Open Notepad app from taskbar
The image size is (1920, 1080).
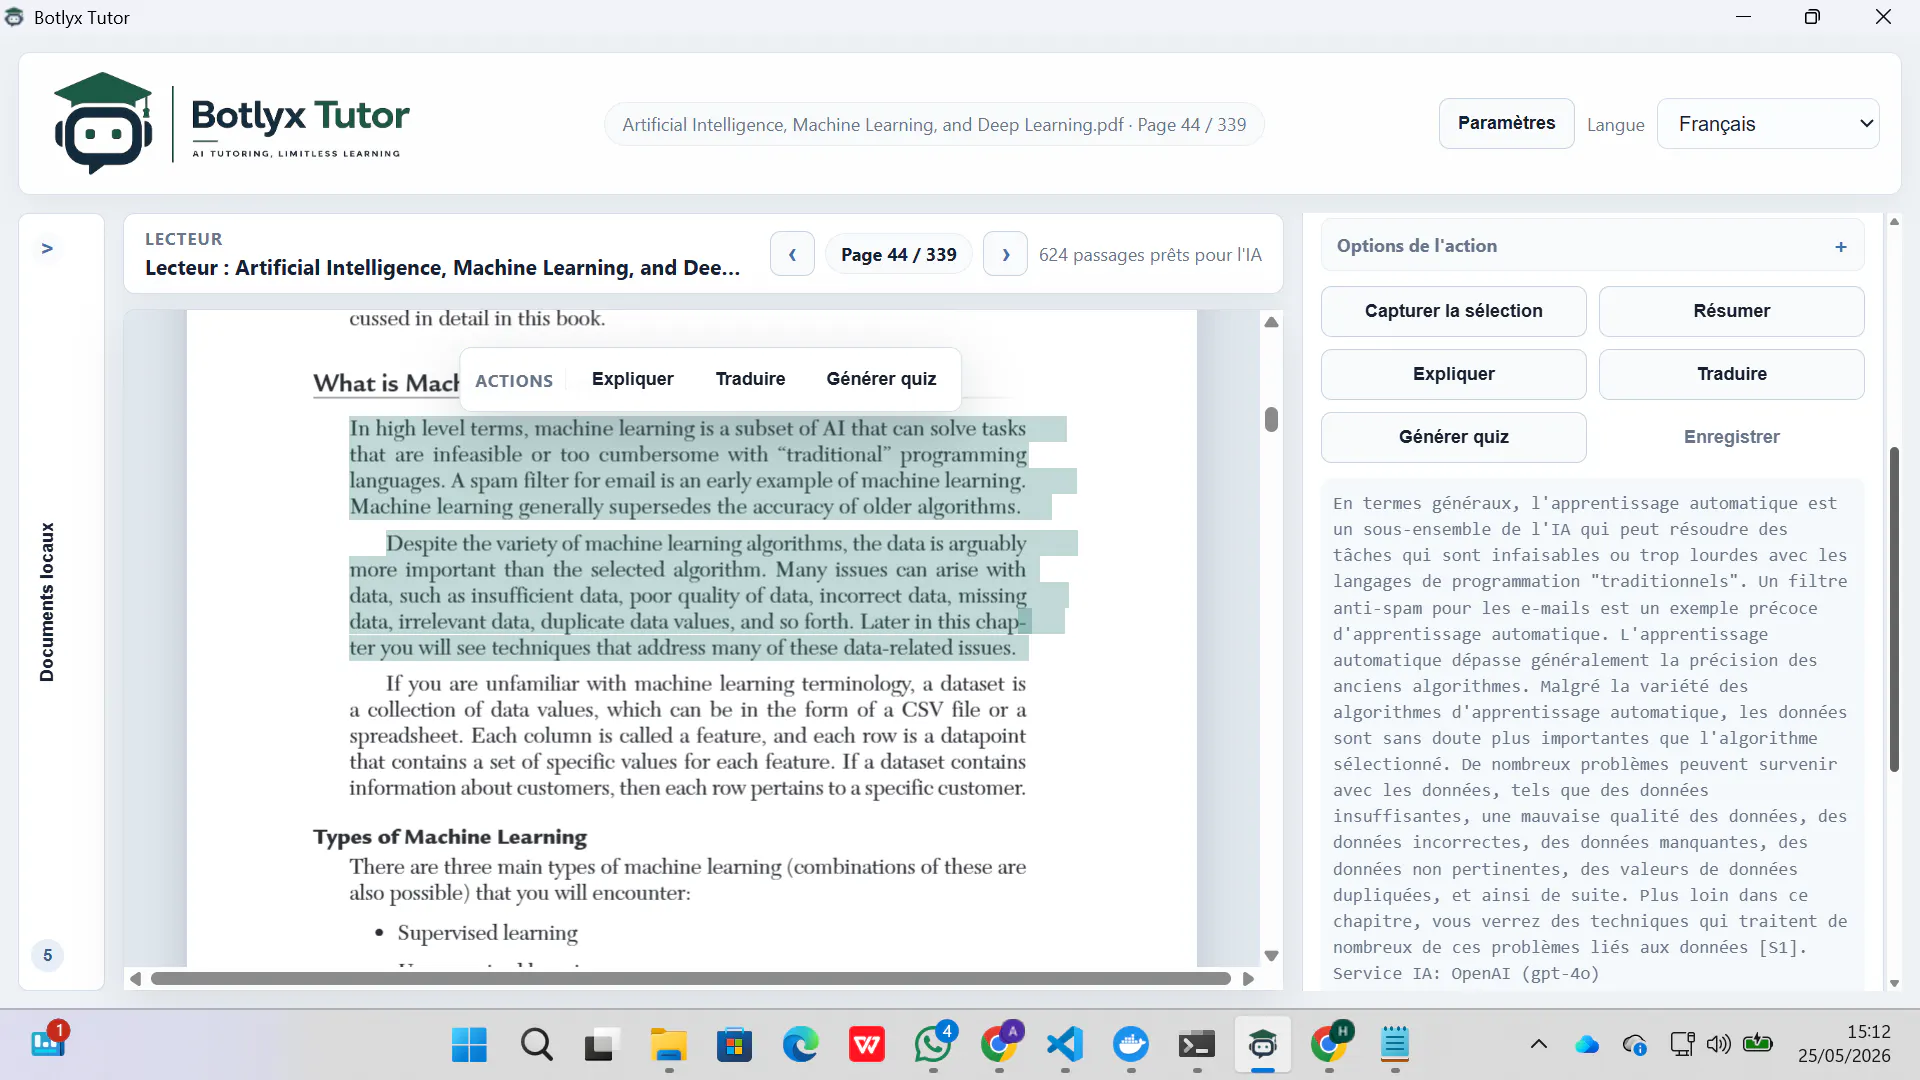click(1395, 1045)
